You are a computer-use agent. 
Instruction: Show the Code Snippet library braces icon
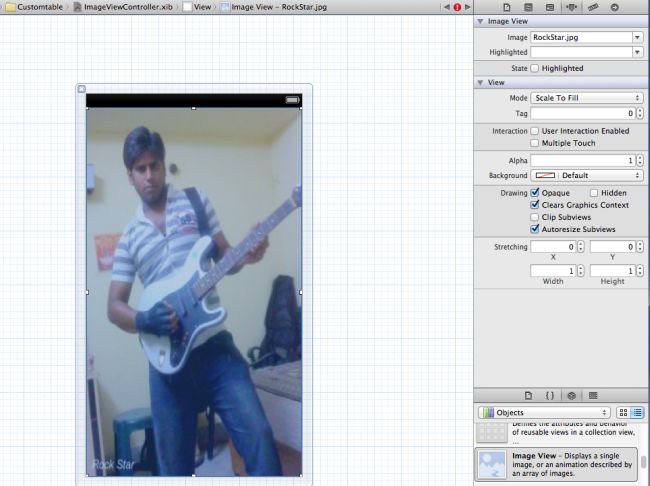coord(550,396)
